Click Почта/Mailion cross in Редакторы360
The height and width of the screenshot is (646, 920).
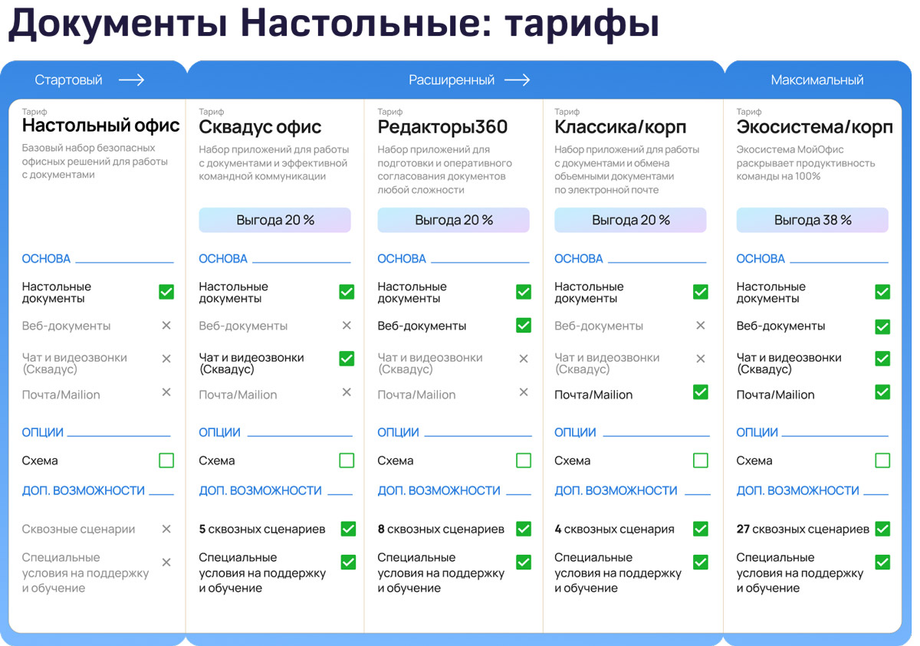(523, 392)
